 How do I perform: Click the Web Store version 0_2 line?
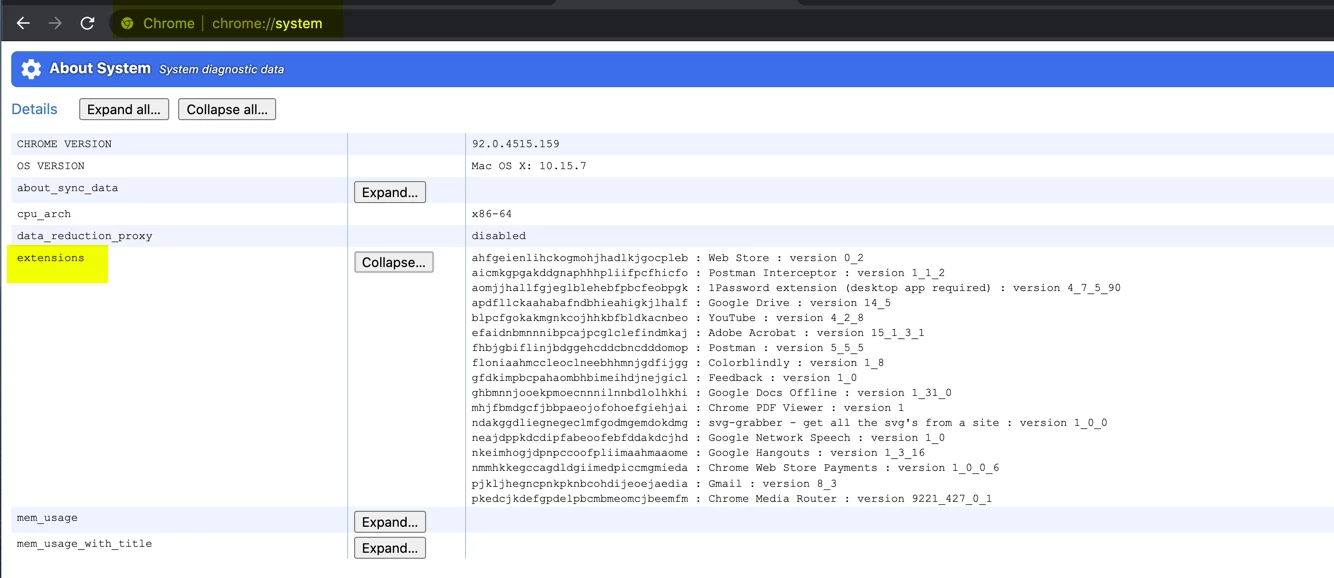[668, 258]
